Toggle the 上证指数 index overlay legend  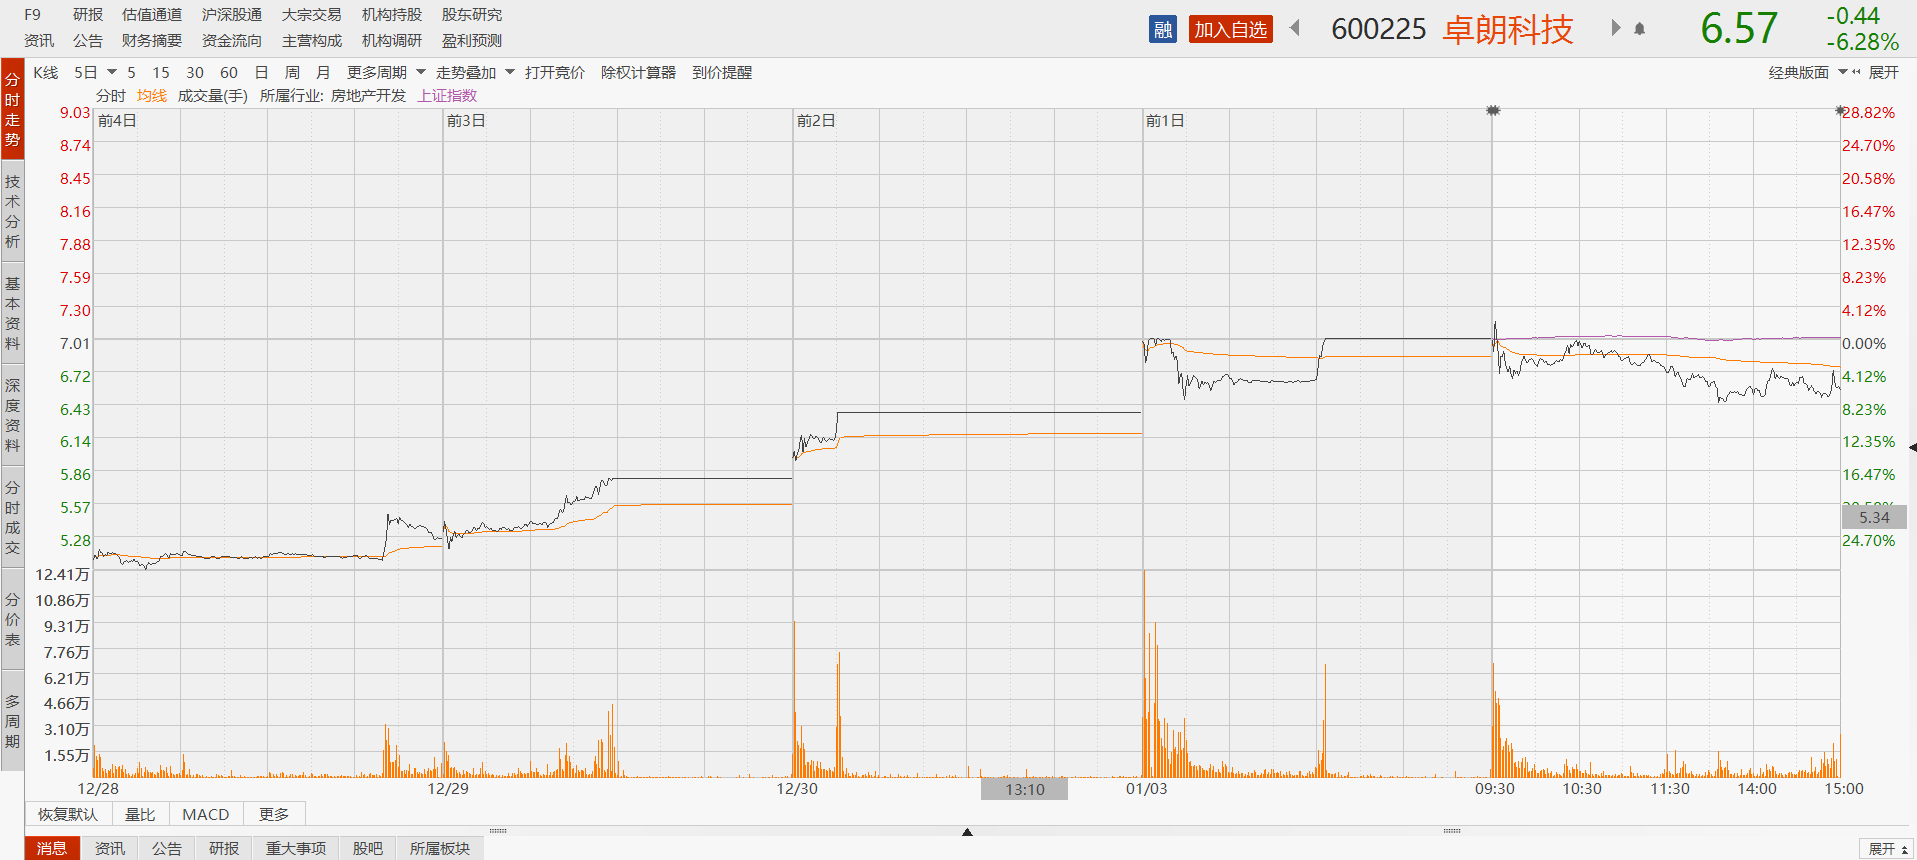pyautogui.click(x=447, y=96)
